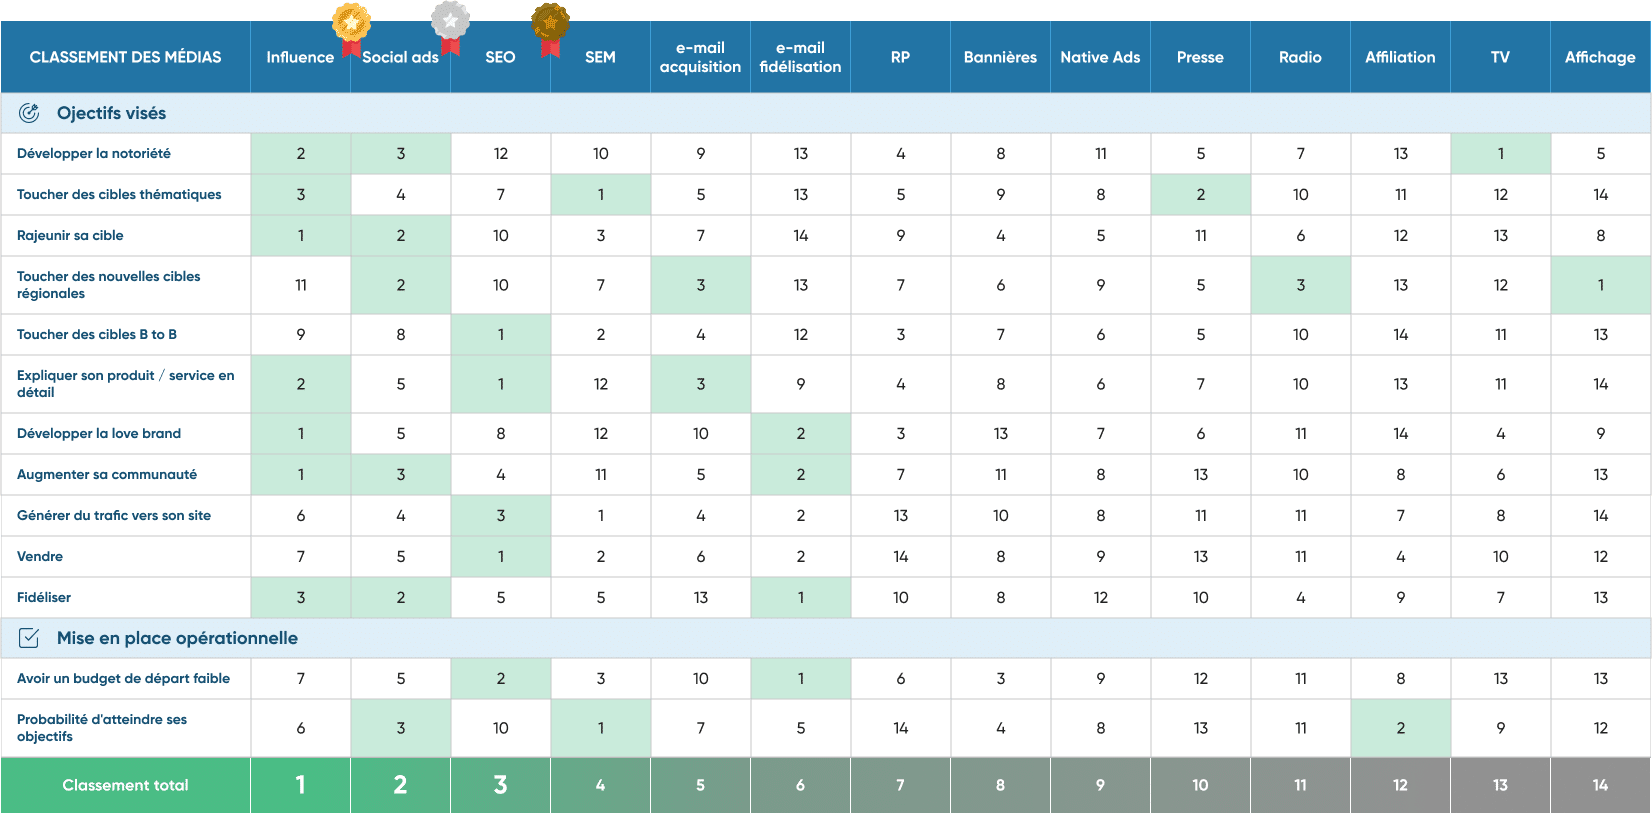The height and width of the screenshot is (813, 1652).
Task: Click the target icon beside Objectifs visés
Action: [x=29, y=113]
